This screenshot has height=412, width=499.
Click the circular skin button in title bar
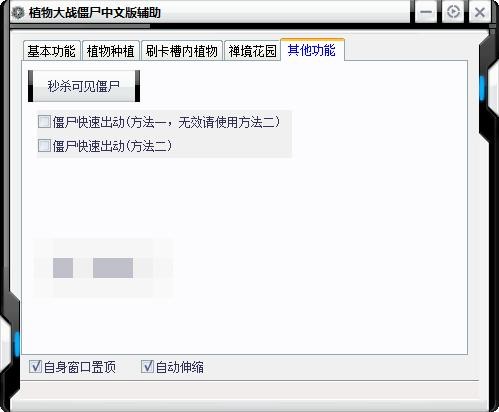[x=453, y=12]
